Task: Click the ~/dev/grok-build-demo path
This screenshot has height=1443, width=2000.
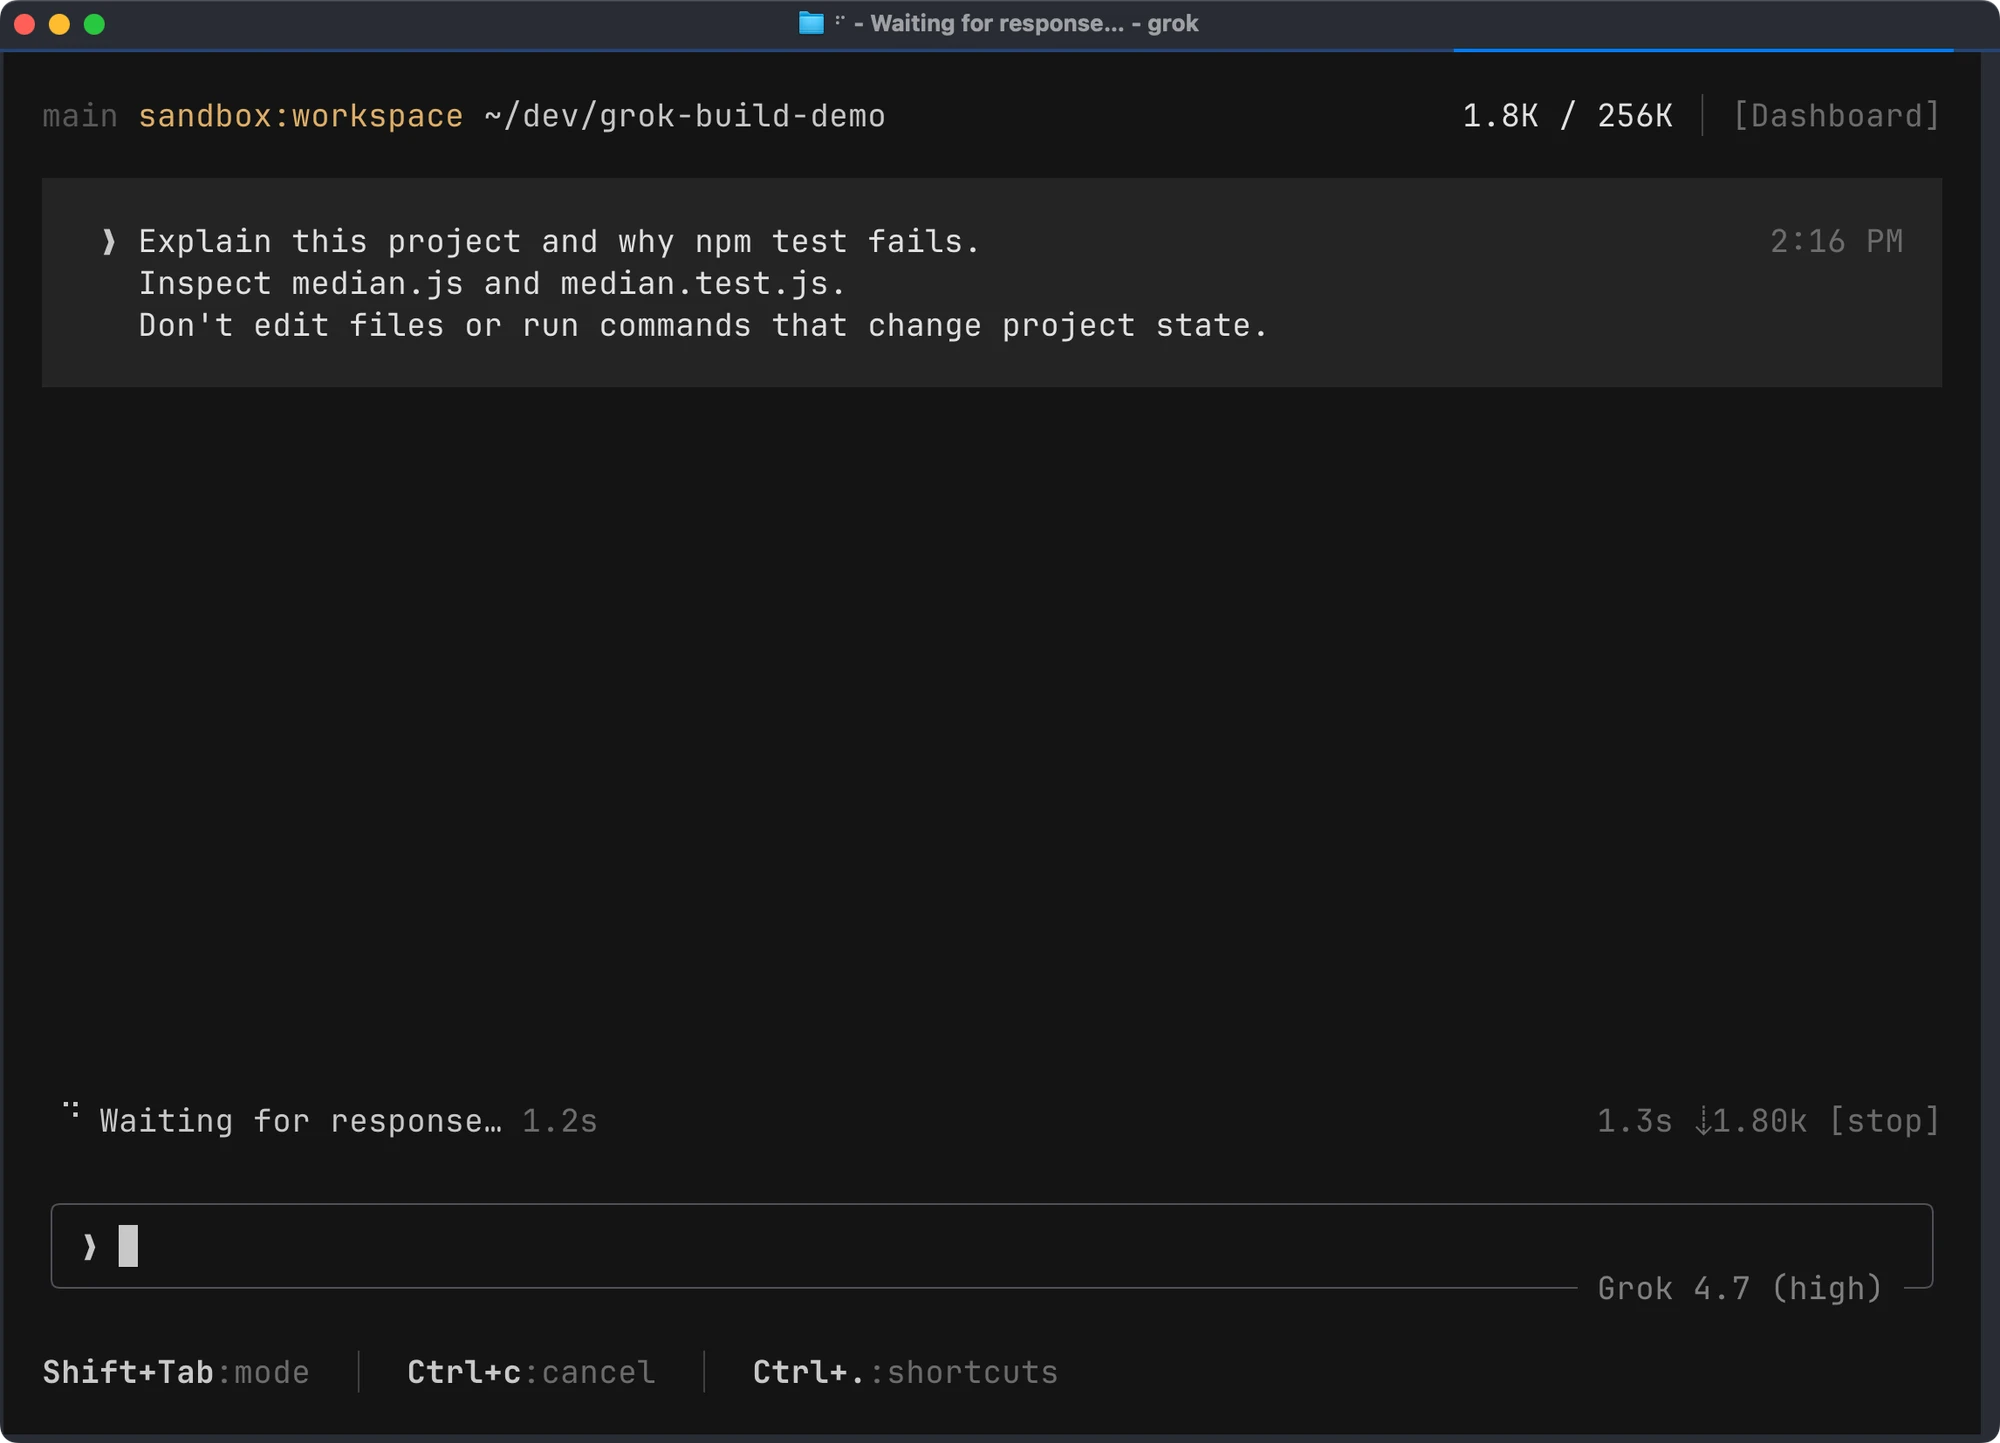Action: point(685,116)
